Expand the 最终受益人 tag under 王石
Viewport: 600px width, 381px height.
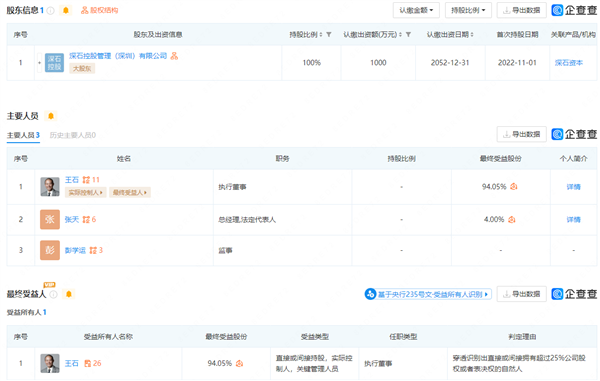pos(130,192)
